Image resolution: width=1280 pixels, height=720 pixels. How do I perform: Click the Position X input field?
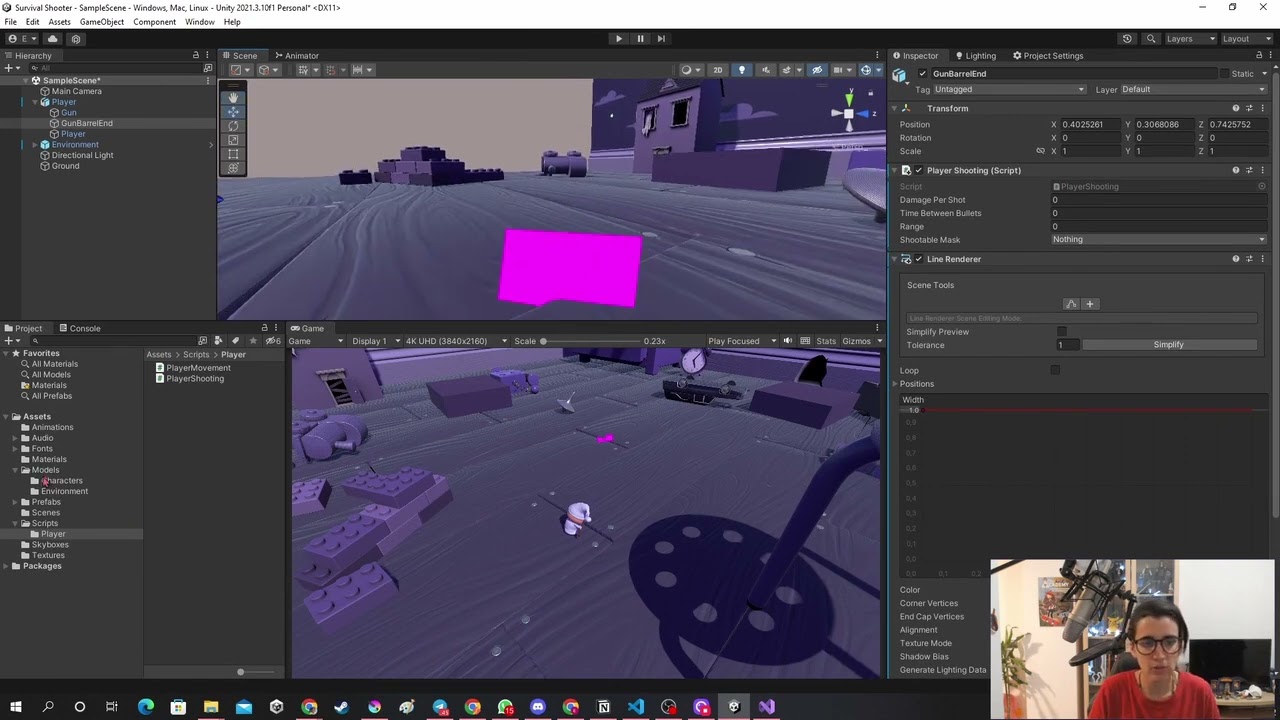pyautogui.click(x=1089, y=125)
